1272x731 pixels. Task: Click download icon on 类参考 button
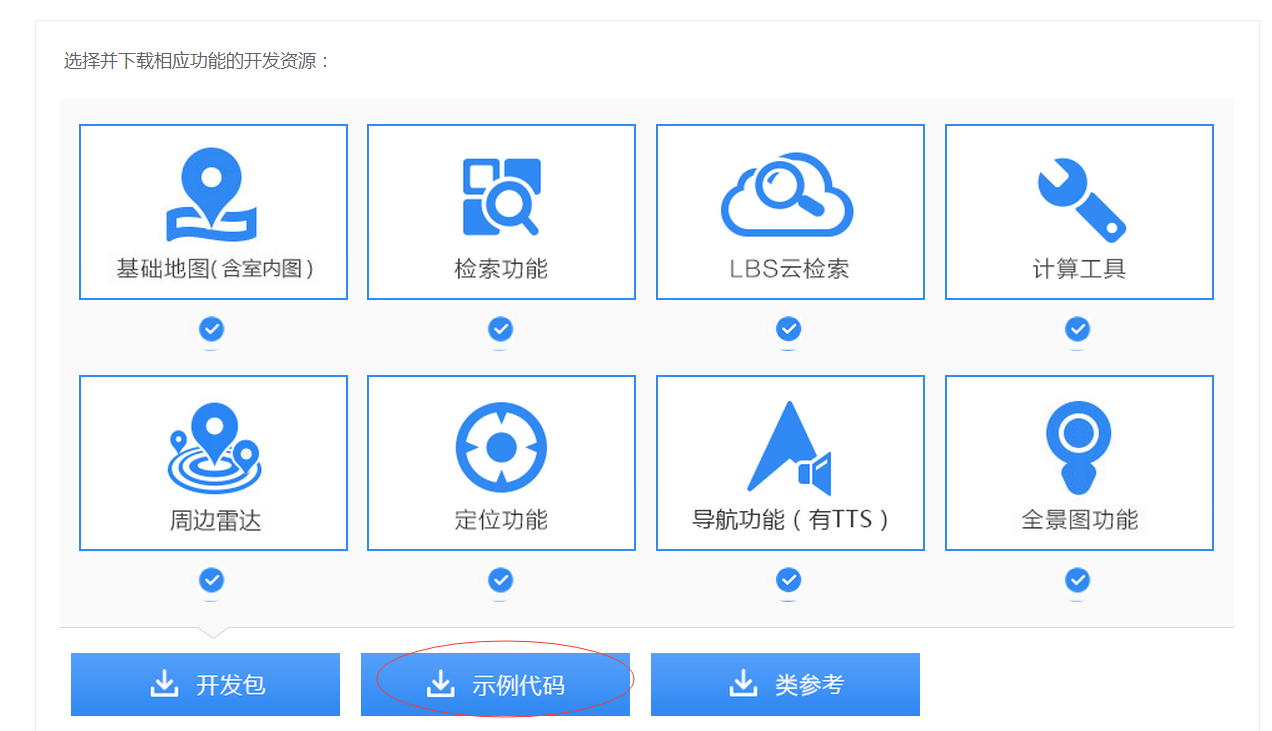pyautogui.click(x=742, y=684)
